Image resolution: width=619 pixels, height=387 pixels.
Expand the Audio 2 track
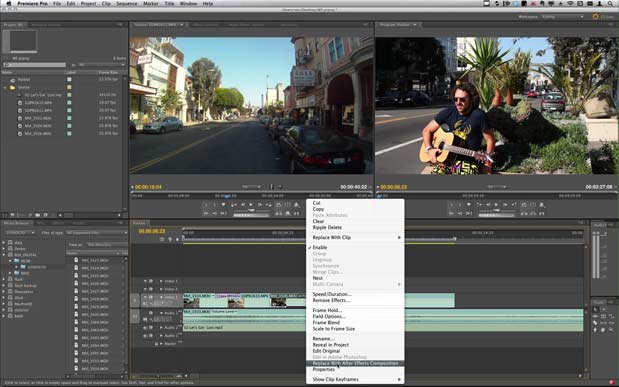[161, 328]
